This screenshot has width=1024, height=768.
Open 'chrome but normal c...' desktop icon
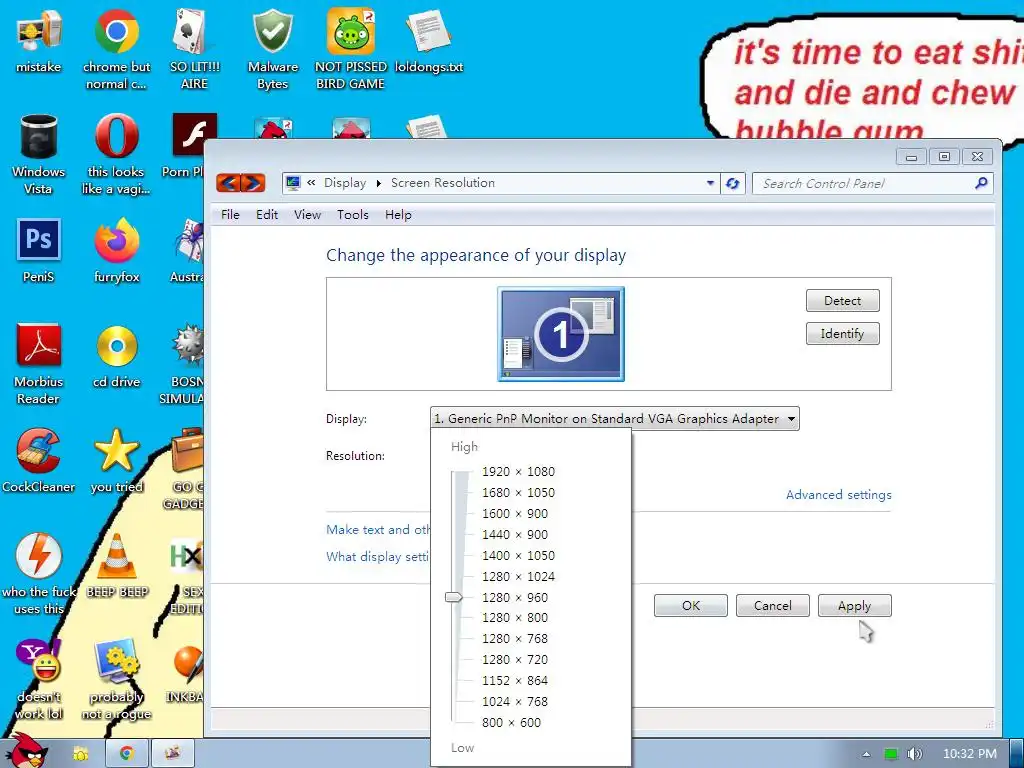pyautogui.click(x=116, y=49)
